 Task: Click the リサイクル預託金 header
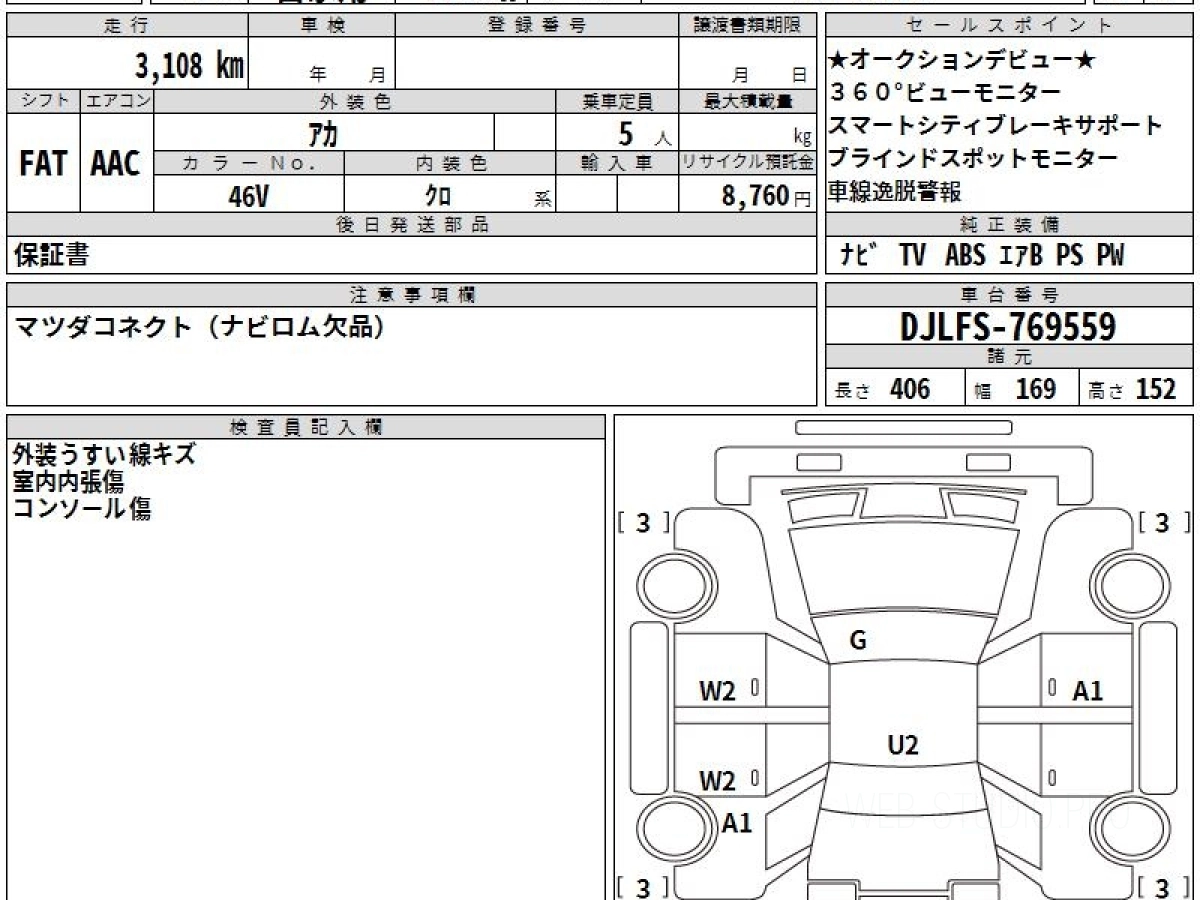click(747, 163)
